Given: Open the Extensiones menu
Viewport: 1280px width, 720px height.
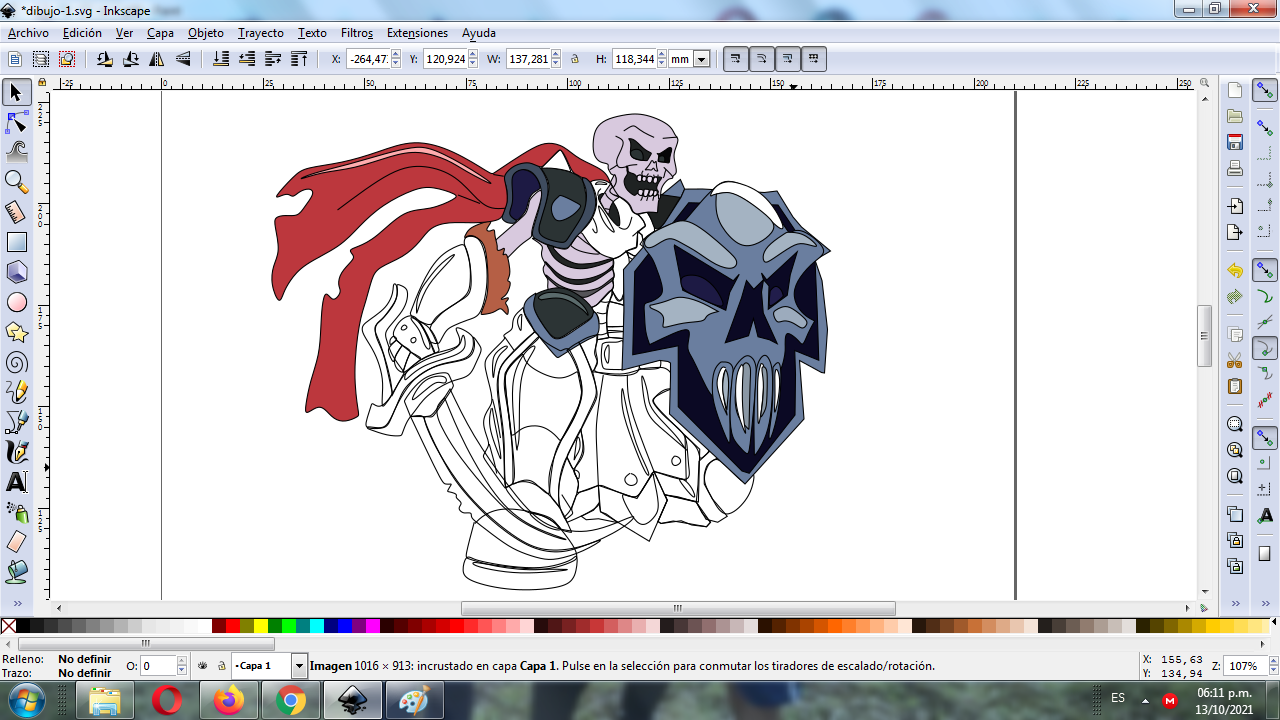Looking at the screenshot, I should 417,33.
